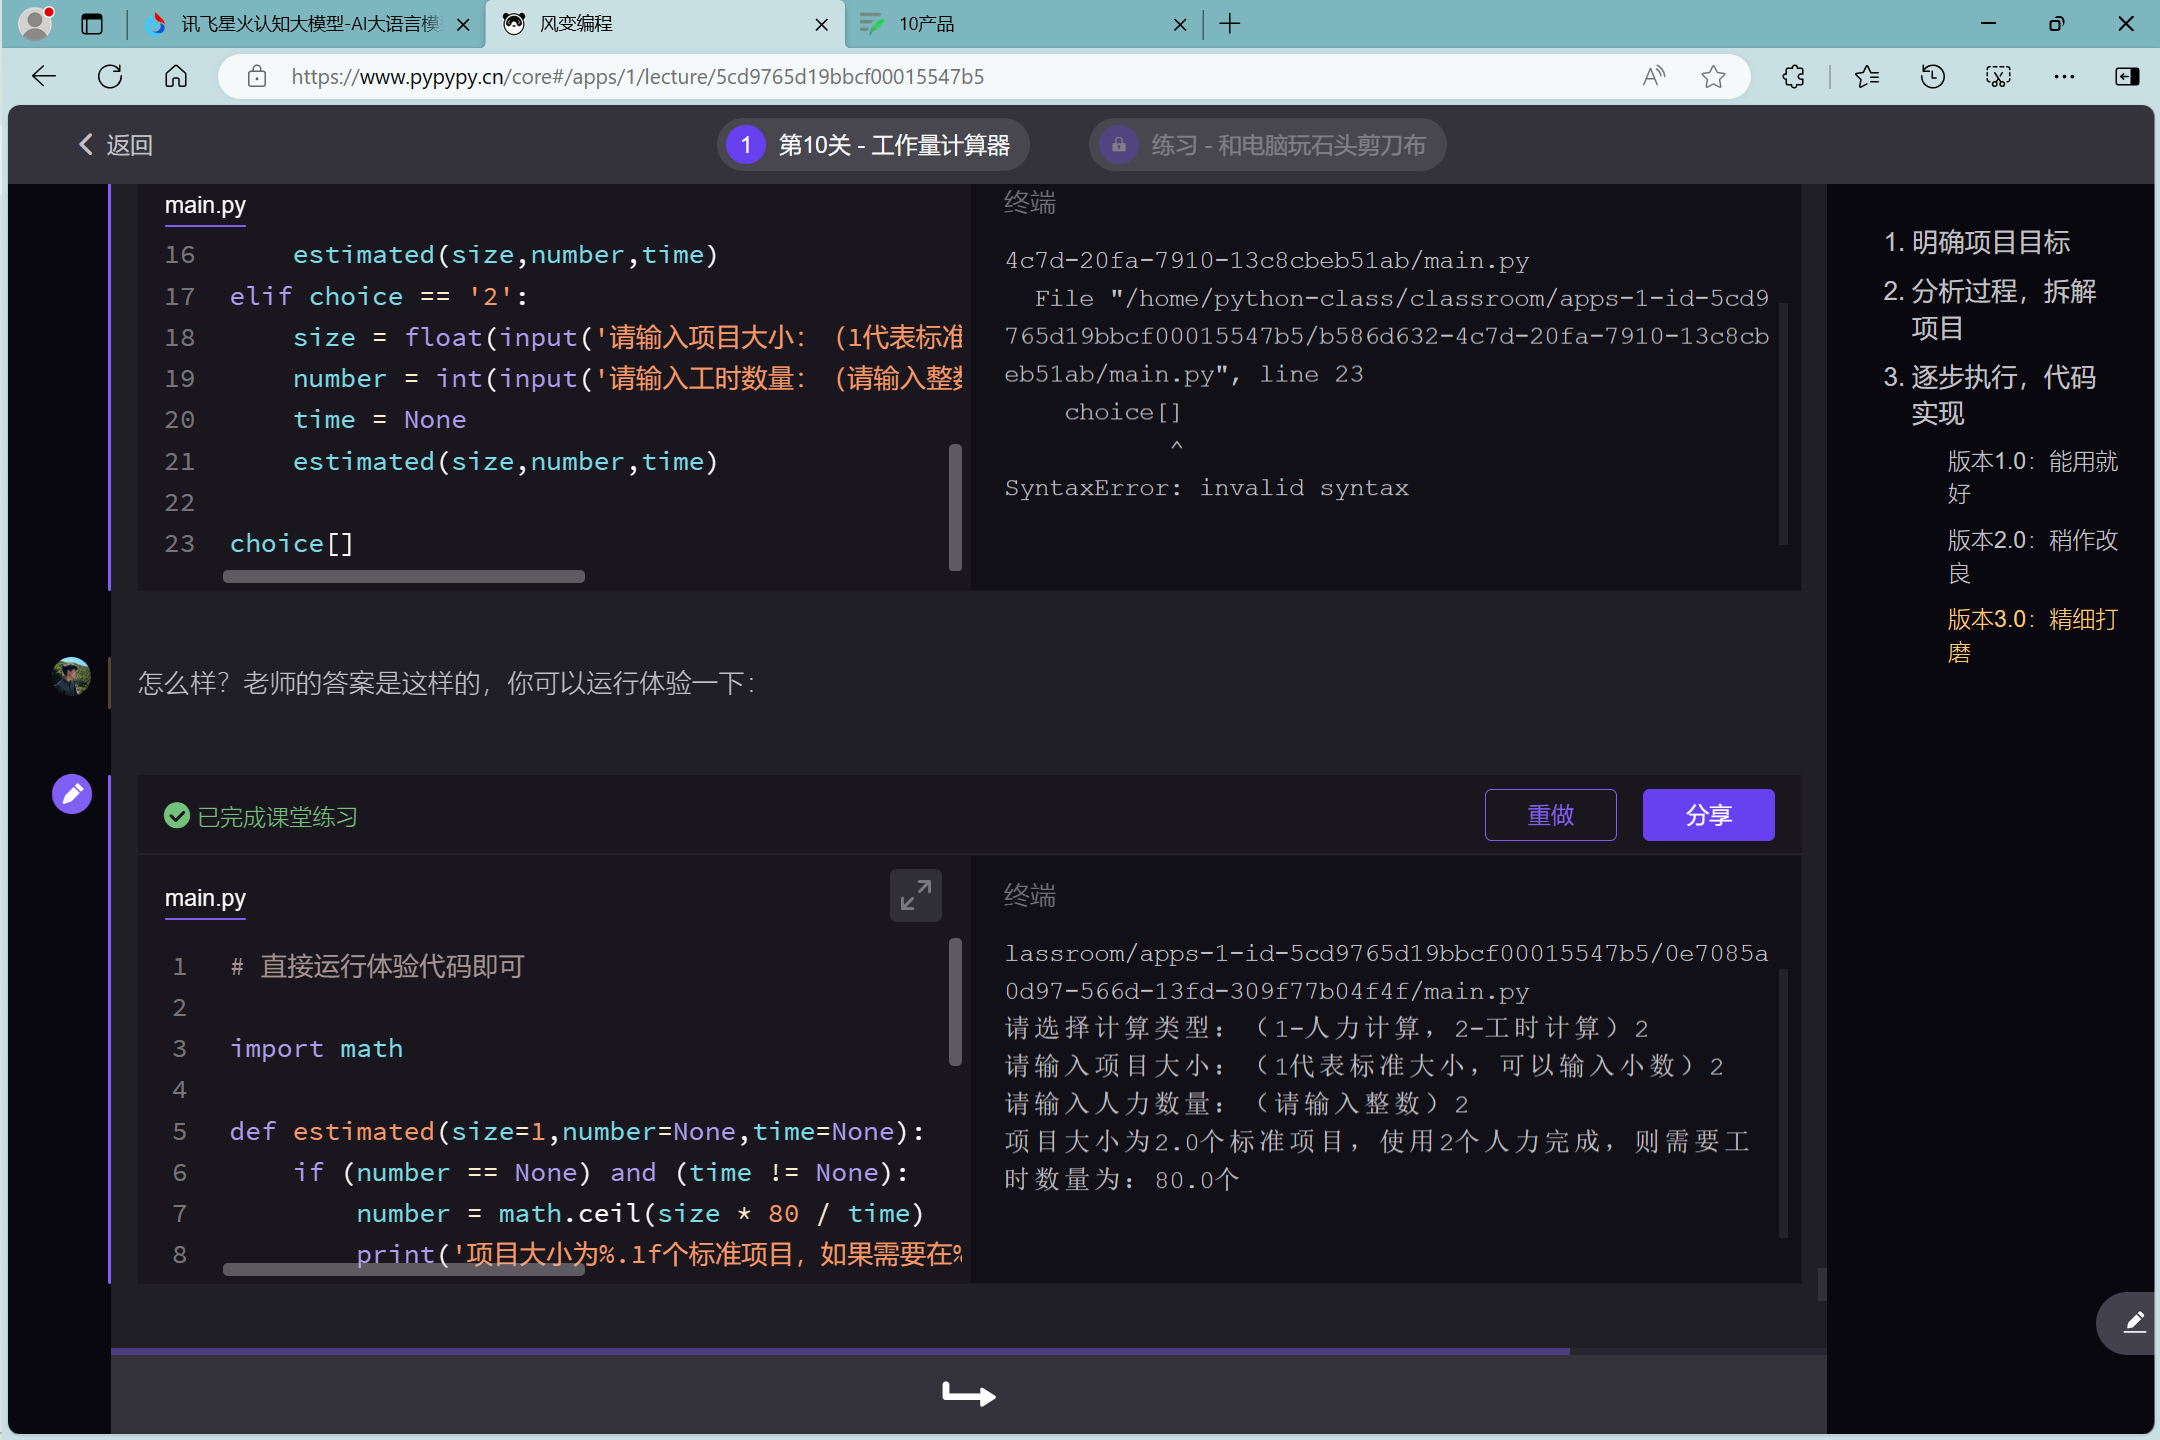The image size is (2160, 1440).
Task: Go to browser home page
Action: [176, 77]
